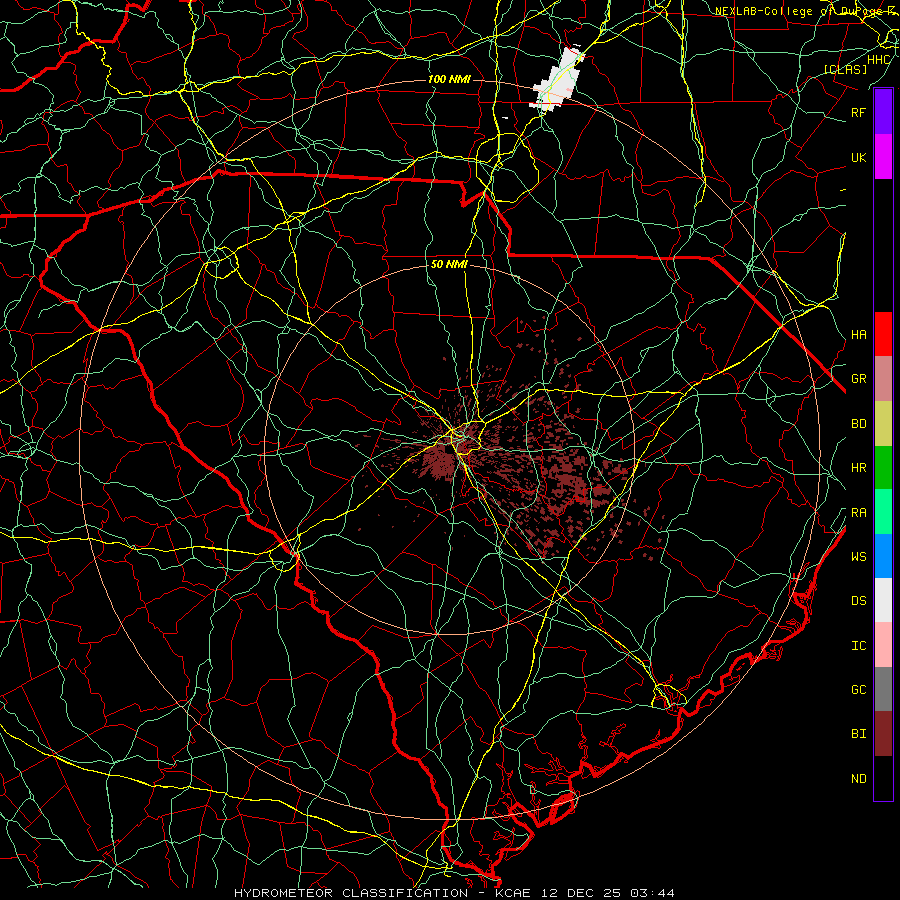The height and width of the screenshot is (900, 900).
Task: Click the UK legend label
Action: click(x=858, y=157)
